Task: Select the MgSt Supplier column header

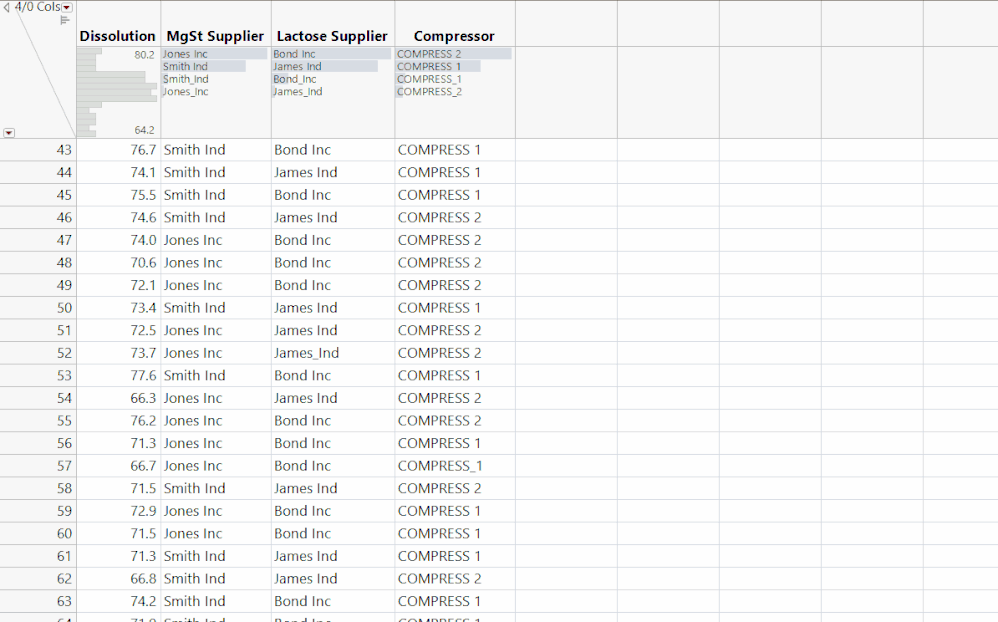Action: click(x=215, y=36)
